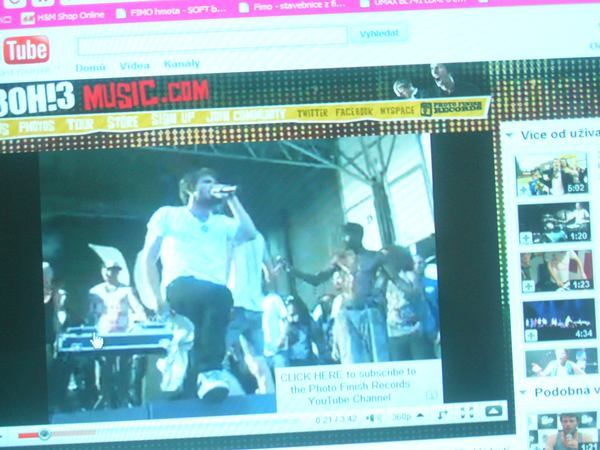The image size is (600, 450).
Task: Open the Domů navigation link
Action: [x=90, y=68]
